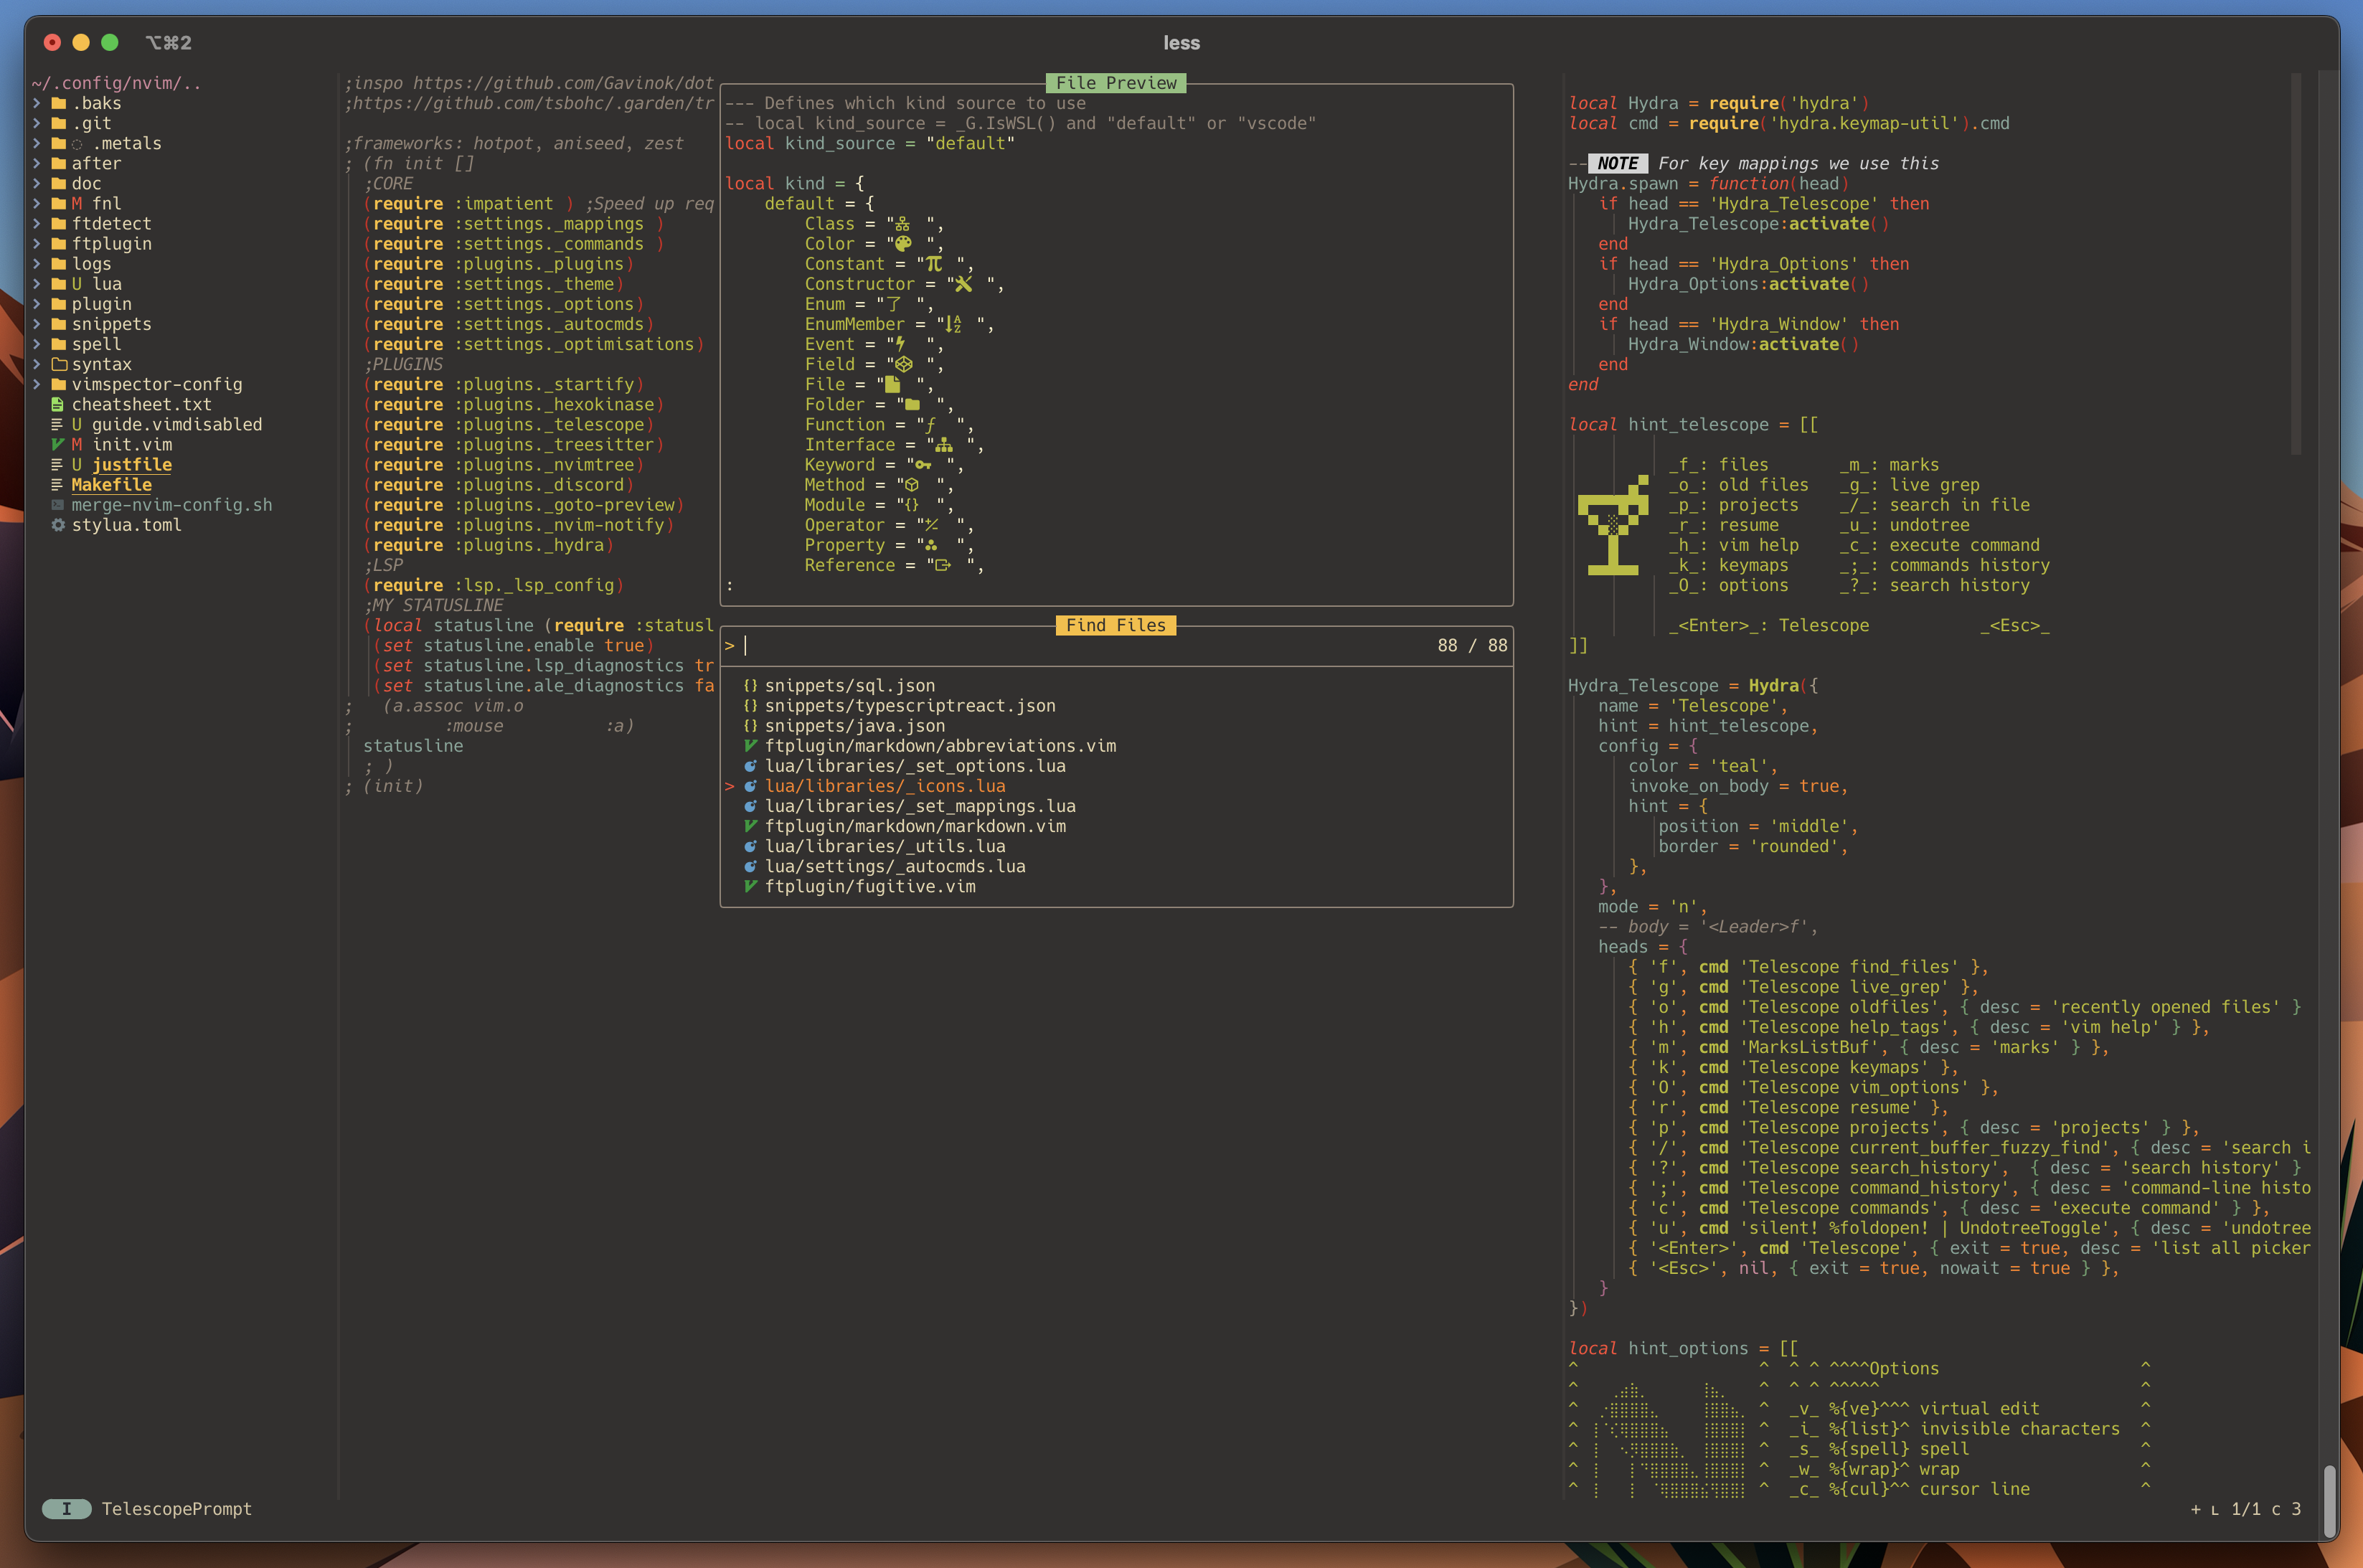Select lua/libraries/_icons.lua result
This screenshot has width=2363, height=1568.
tap(885, 786)
